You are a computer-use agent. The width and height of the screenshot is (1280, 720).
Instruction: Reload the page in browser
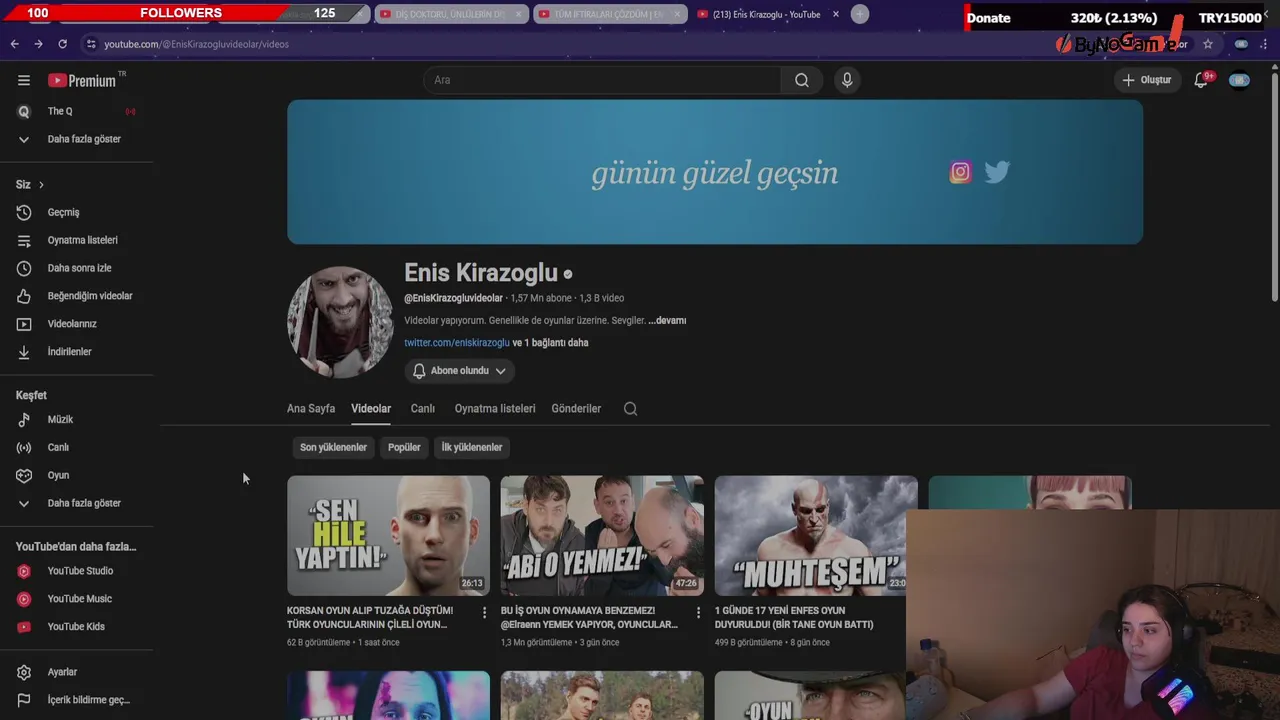62,44
